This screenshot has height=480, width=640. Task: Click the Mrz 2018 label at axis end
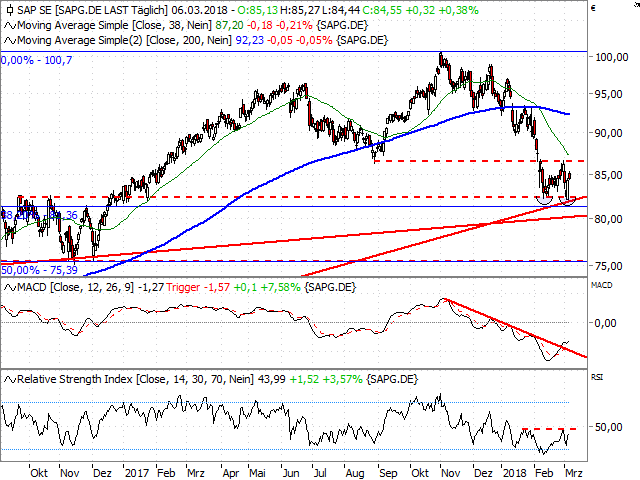click(573, 473)
